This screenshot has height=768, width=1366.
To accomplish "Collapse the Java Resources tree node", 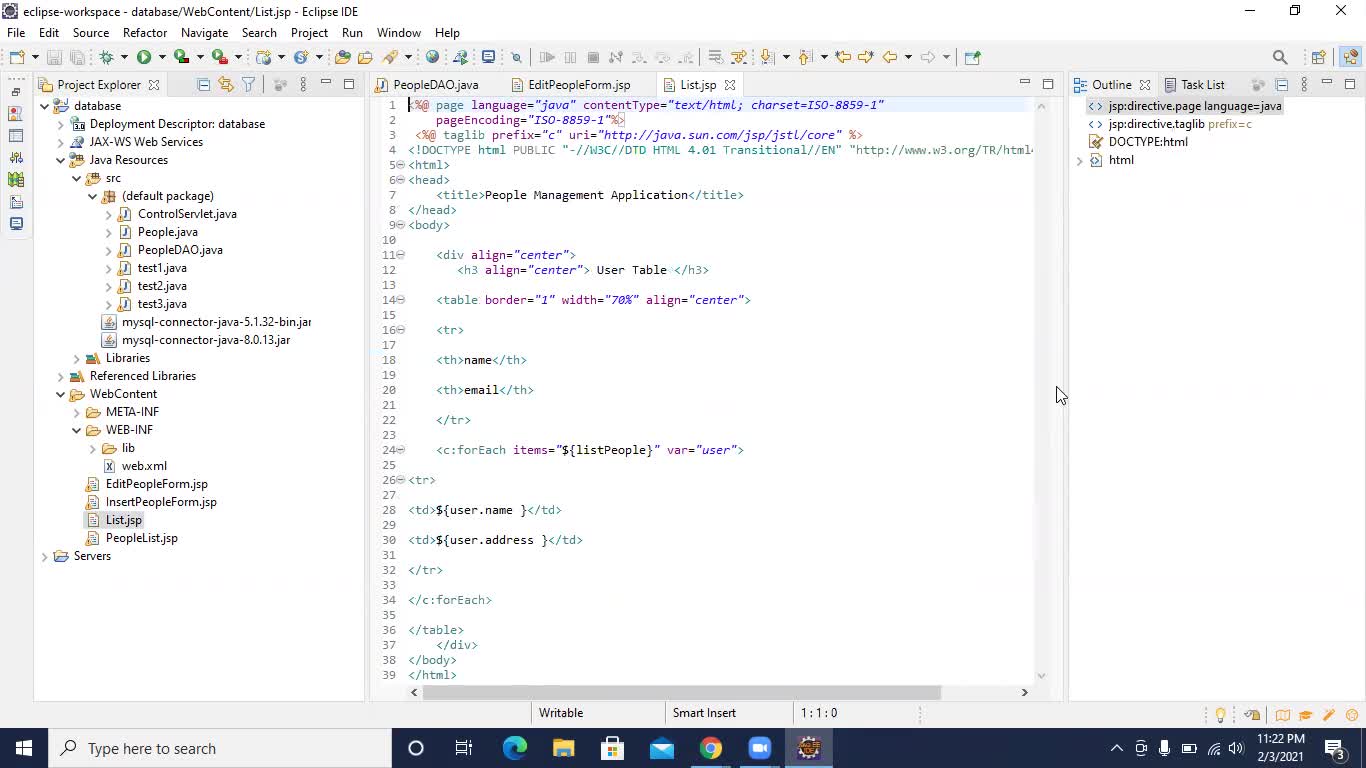I will coord(60,160).
